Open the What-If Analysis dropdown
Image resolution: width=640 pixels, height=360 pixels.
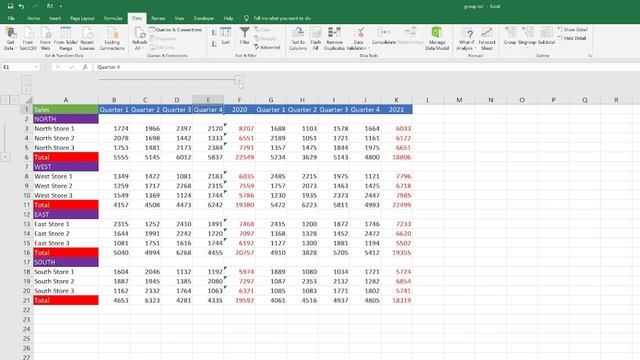(466, 39)
